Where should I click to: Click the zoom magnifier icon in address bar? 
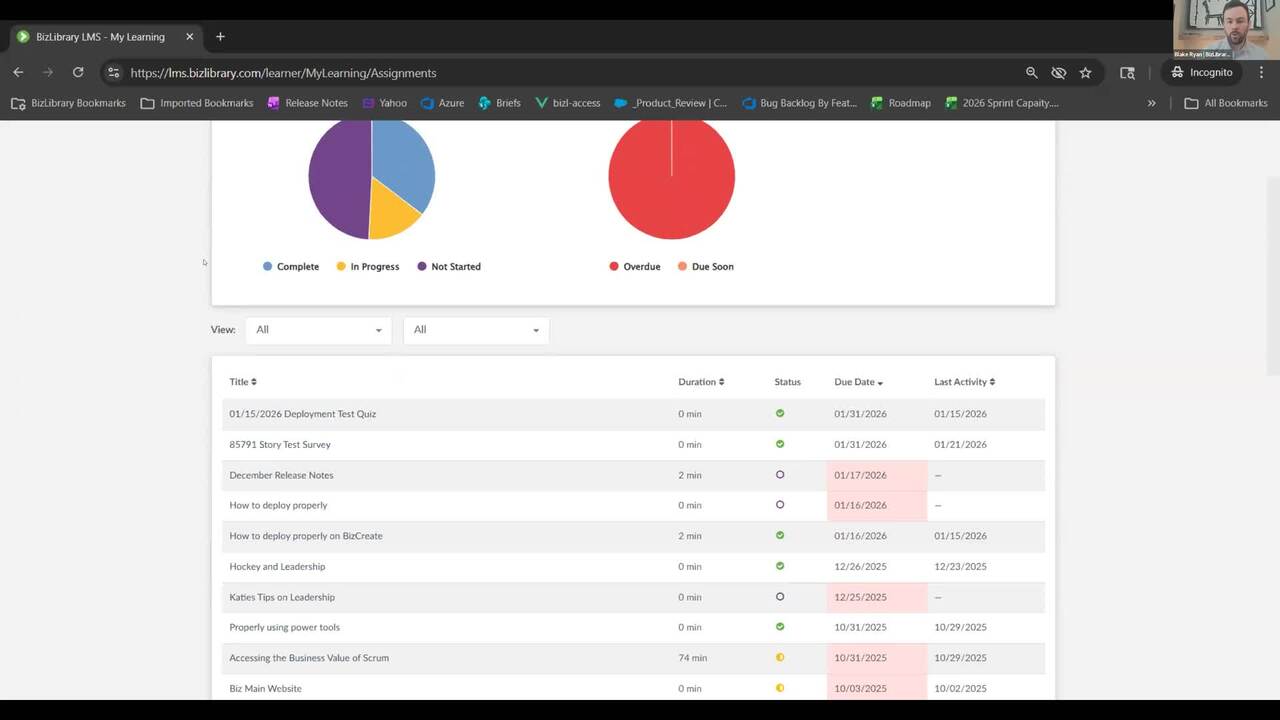coord(1031,72)
